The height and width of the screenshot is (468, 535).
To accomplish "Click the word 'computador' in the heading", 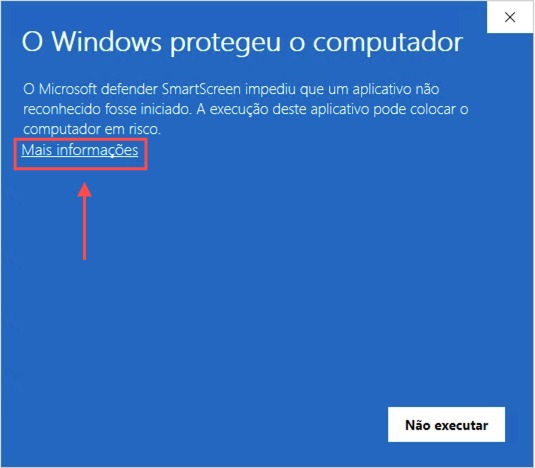I will (388, 43).
